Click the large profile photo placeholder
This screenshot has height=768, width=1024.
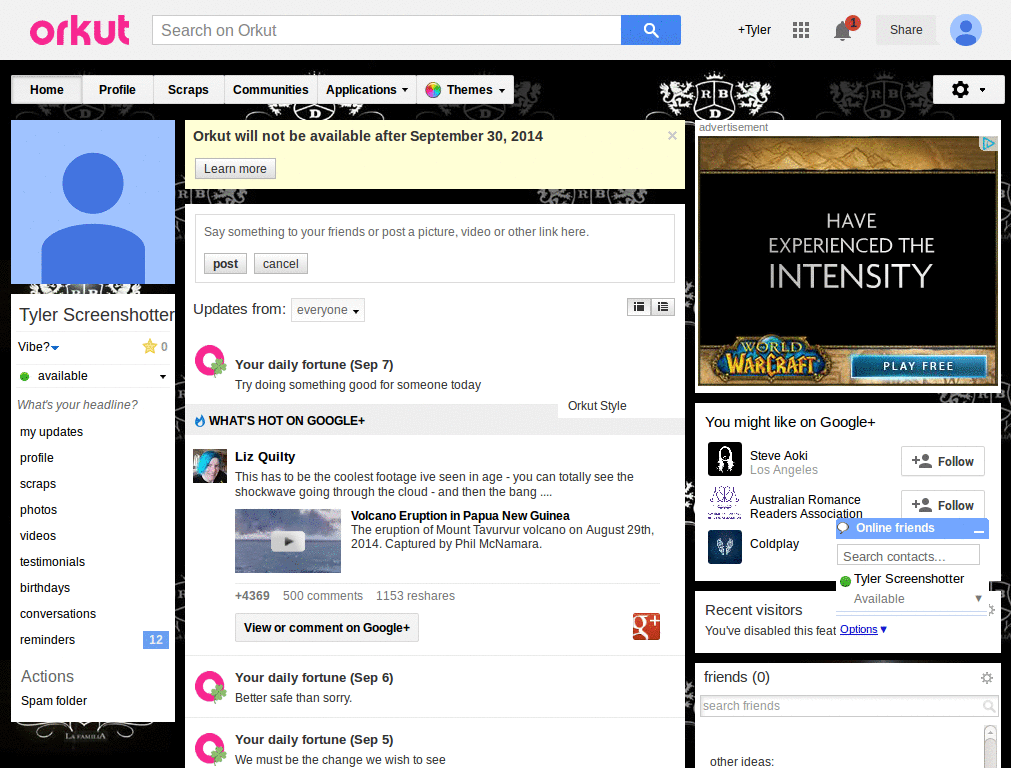coord(93,202)
